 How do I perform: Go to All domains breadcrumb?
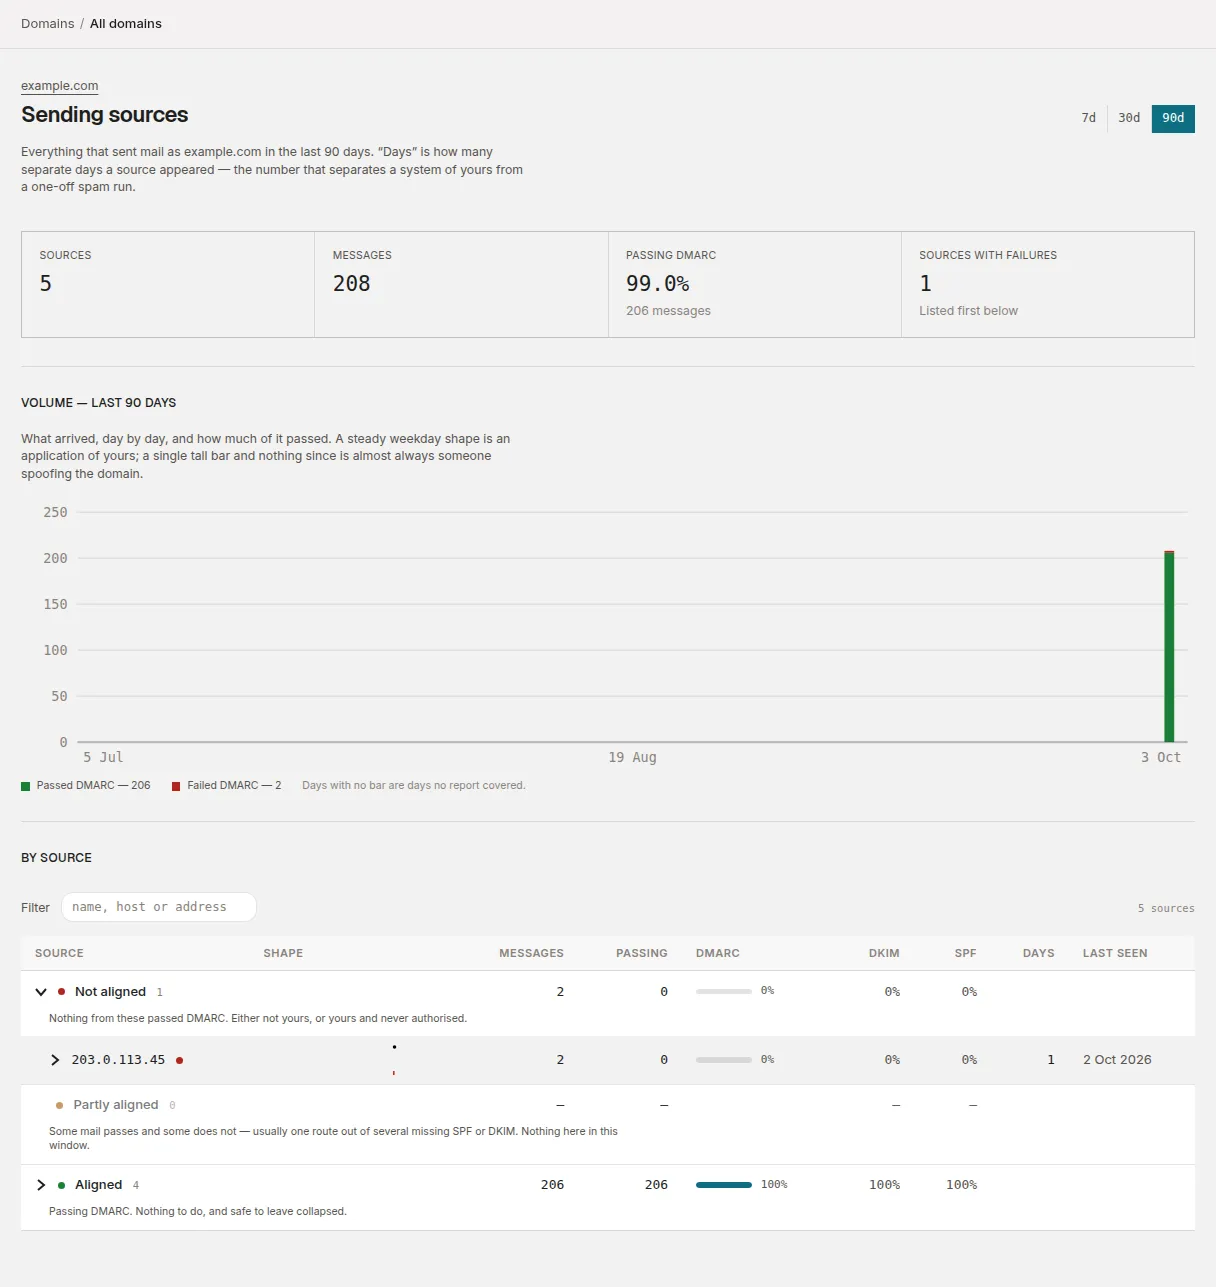click(x=126, y=24)
